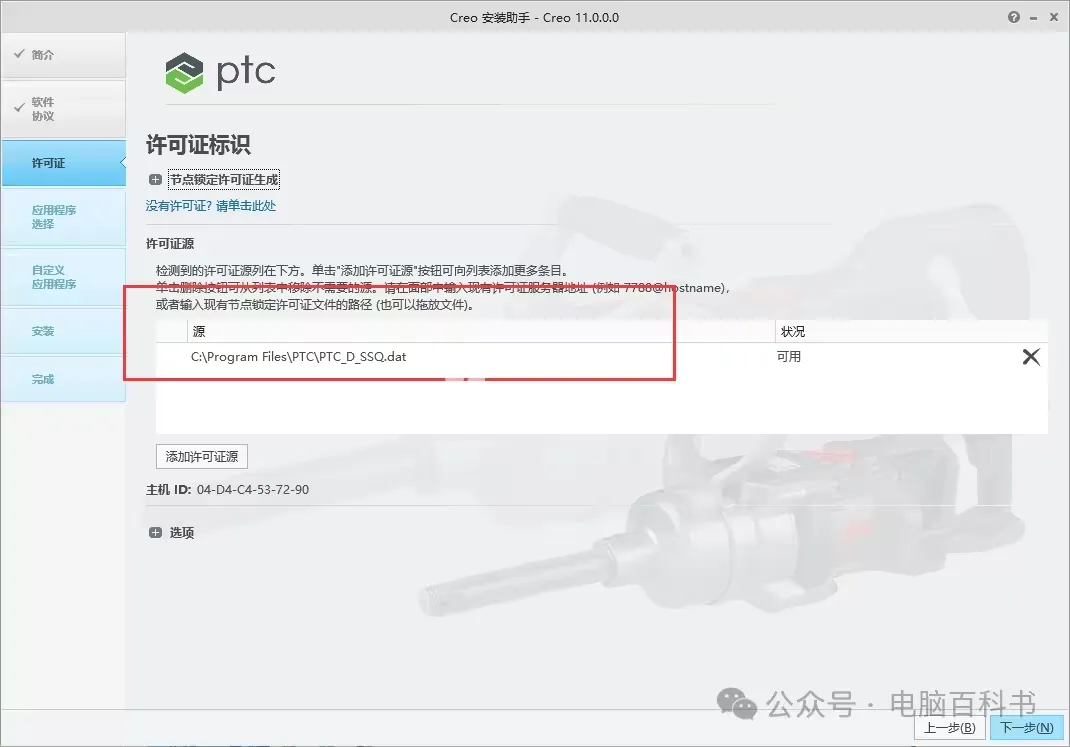Open the 简介 step
The width and height of the screenshot is (1070, 747).
point(63,55)
